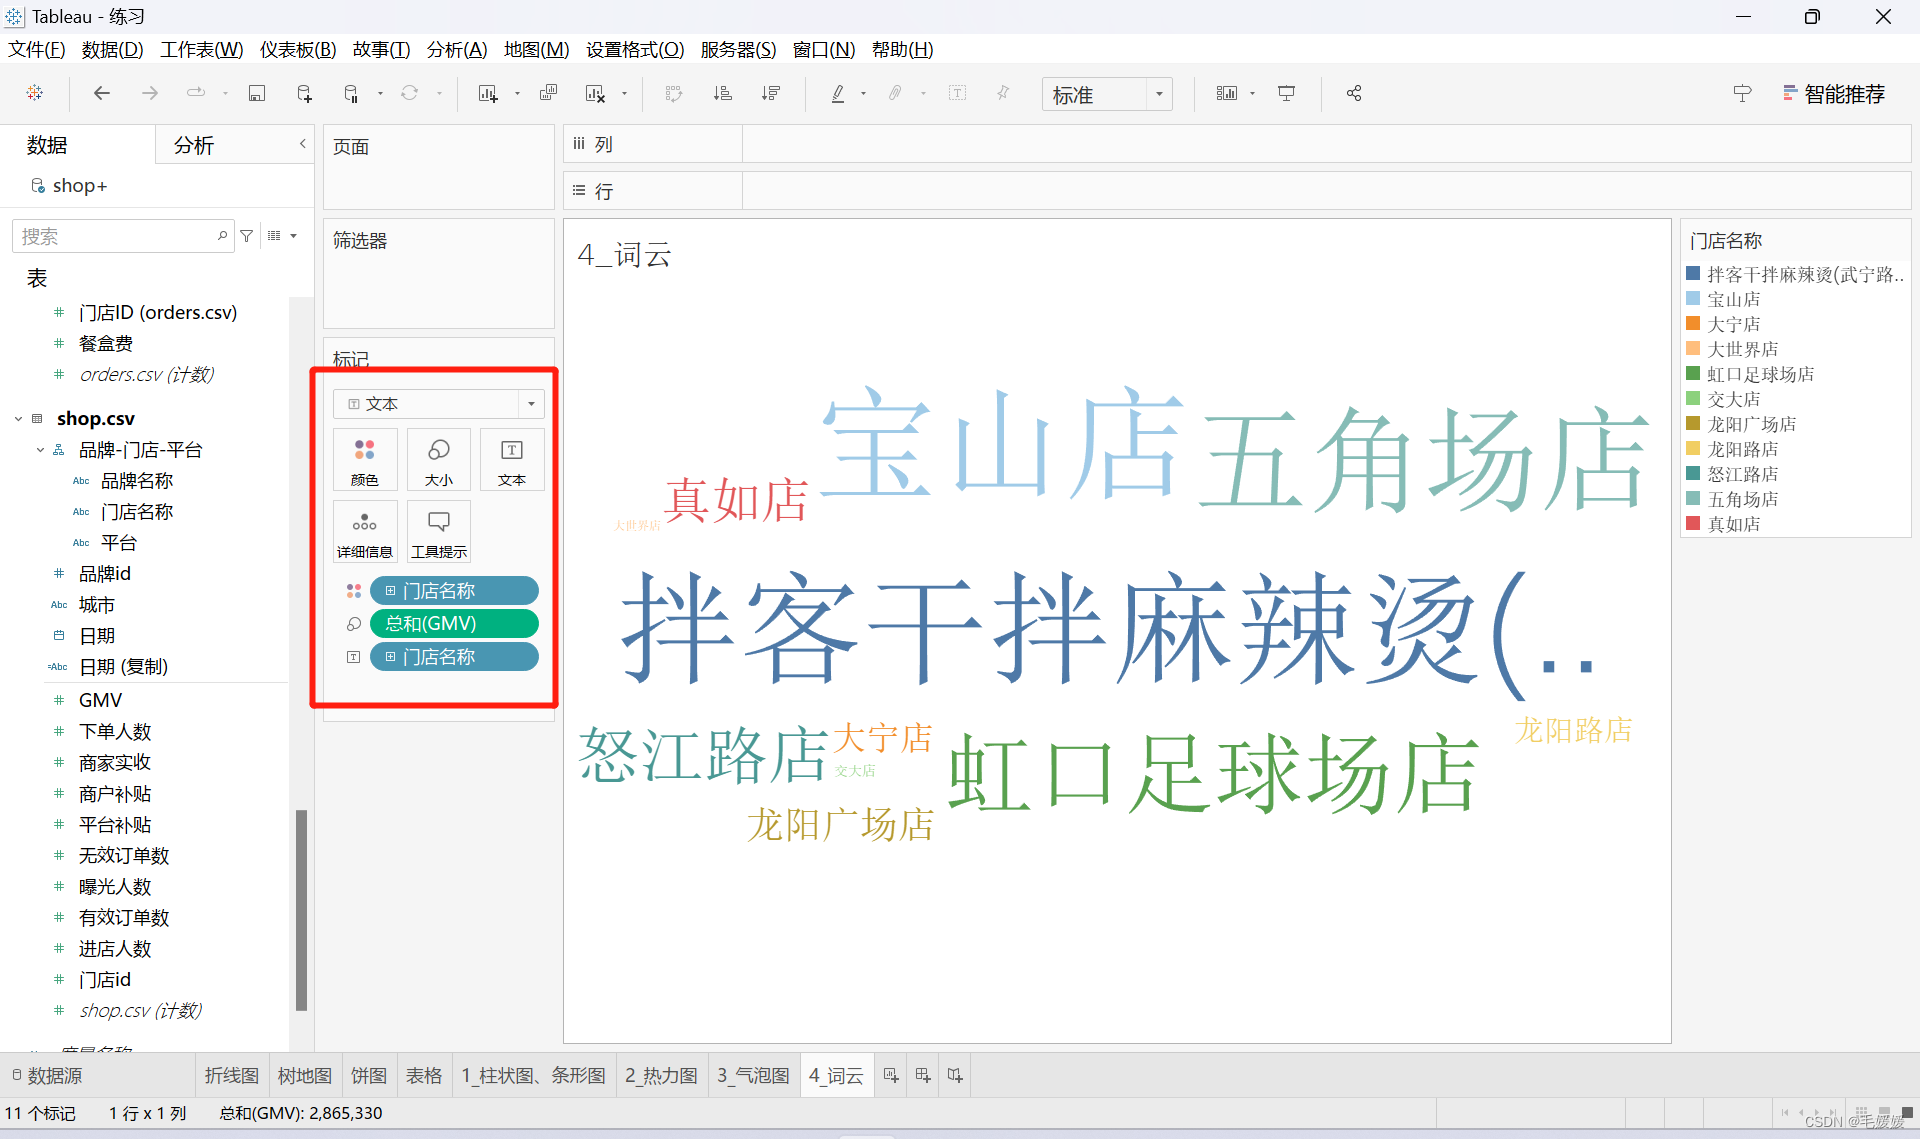Image resolution: width=1920 pixels, height=1139 pixels.
Task: Click new story icon in bottom tab bar
Action: tap(955, 1075)
